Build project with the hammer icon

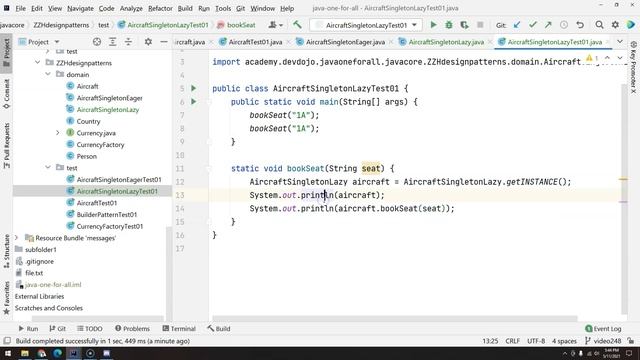297,25
